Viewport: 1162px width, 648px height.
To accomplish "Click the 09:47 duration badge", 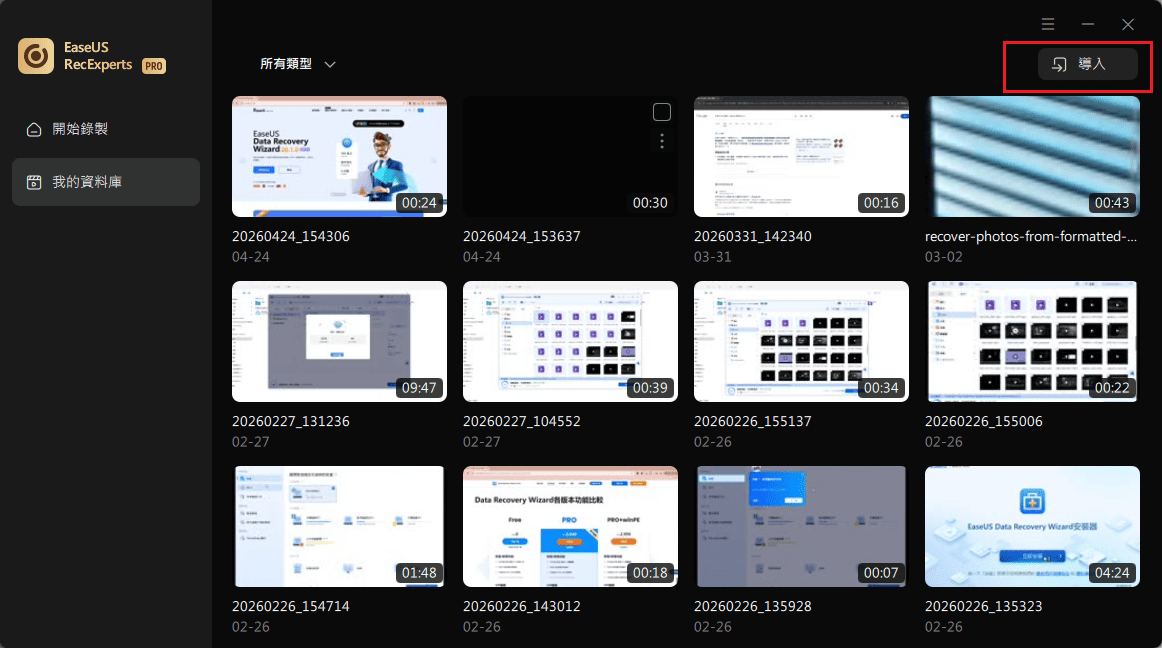I will [419, 388].
